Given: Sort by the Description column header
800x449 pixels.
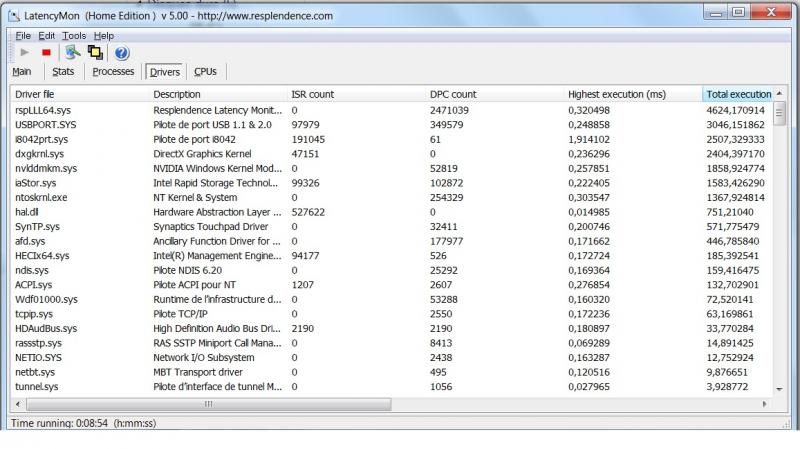Looking at the screenshot, I should [x=217, y=94].
